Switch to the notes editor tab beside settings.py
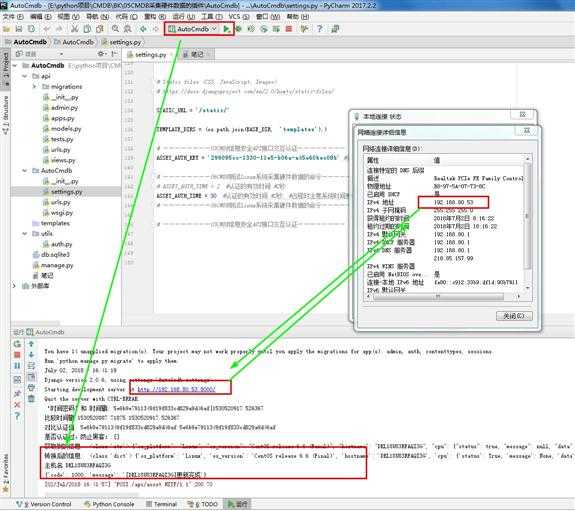Viewport: 575px width, 511px height. [197, 55]
